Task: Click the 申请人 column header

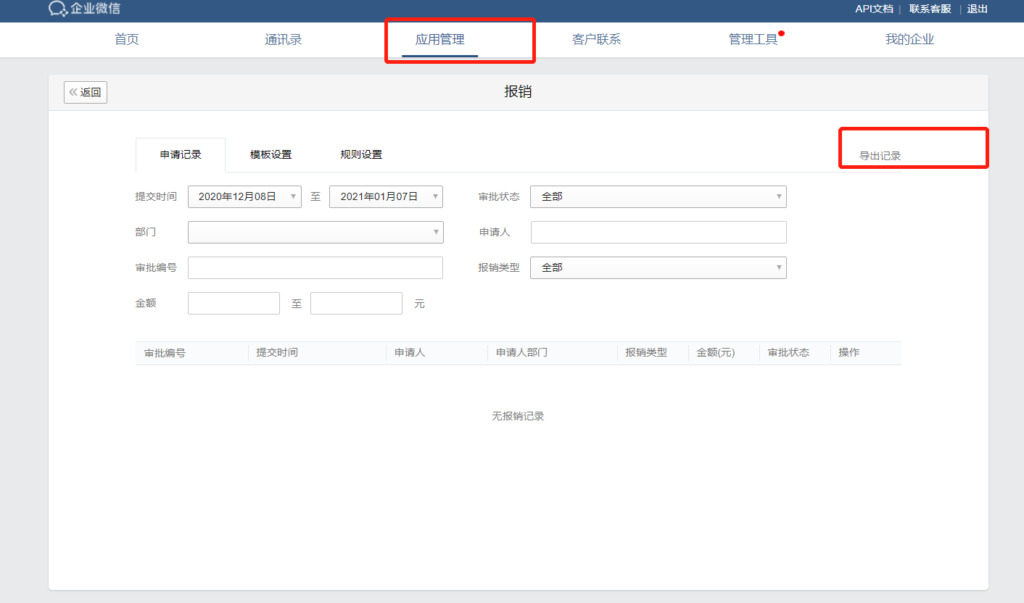Action: (409, 353)
